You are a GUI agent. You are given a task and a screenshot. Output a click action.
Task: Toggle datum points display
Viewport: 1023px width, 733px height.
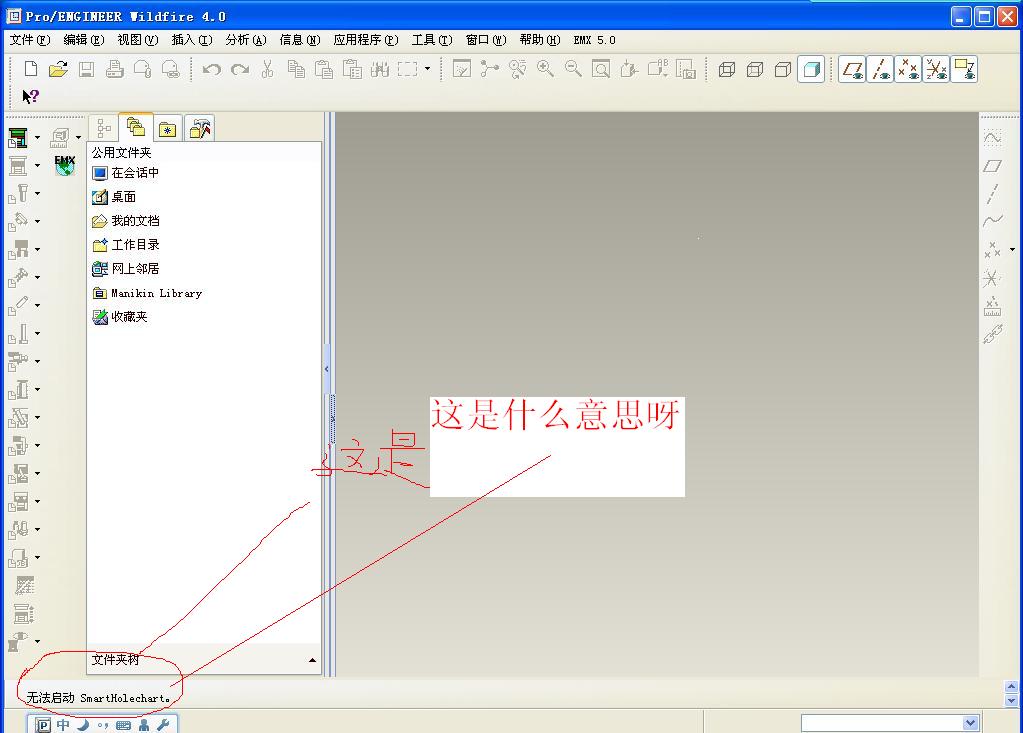(x=908, y=70)
